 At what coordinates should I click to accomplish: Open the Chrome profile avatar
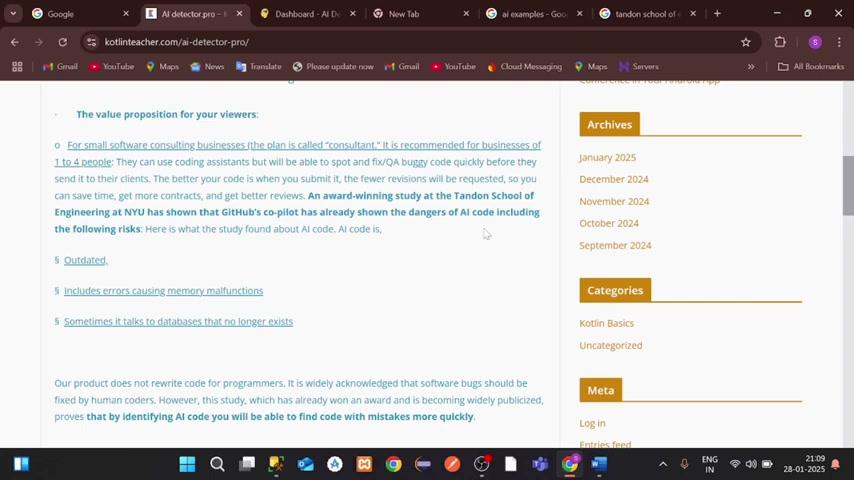[815, 42]
